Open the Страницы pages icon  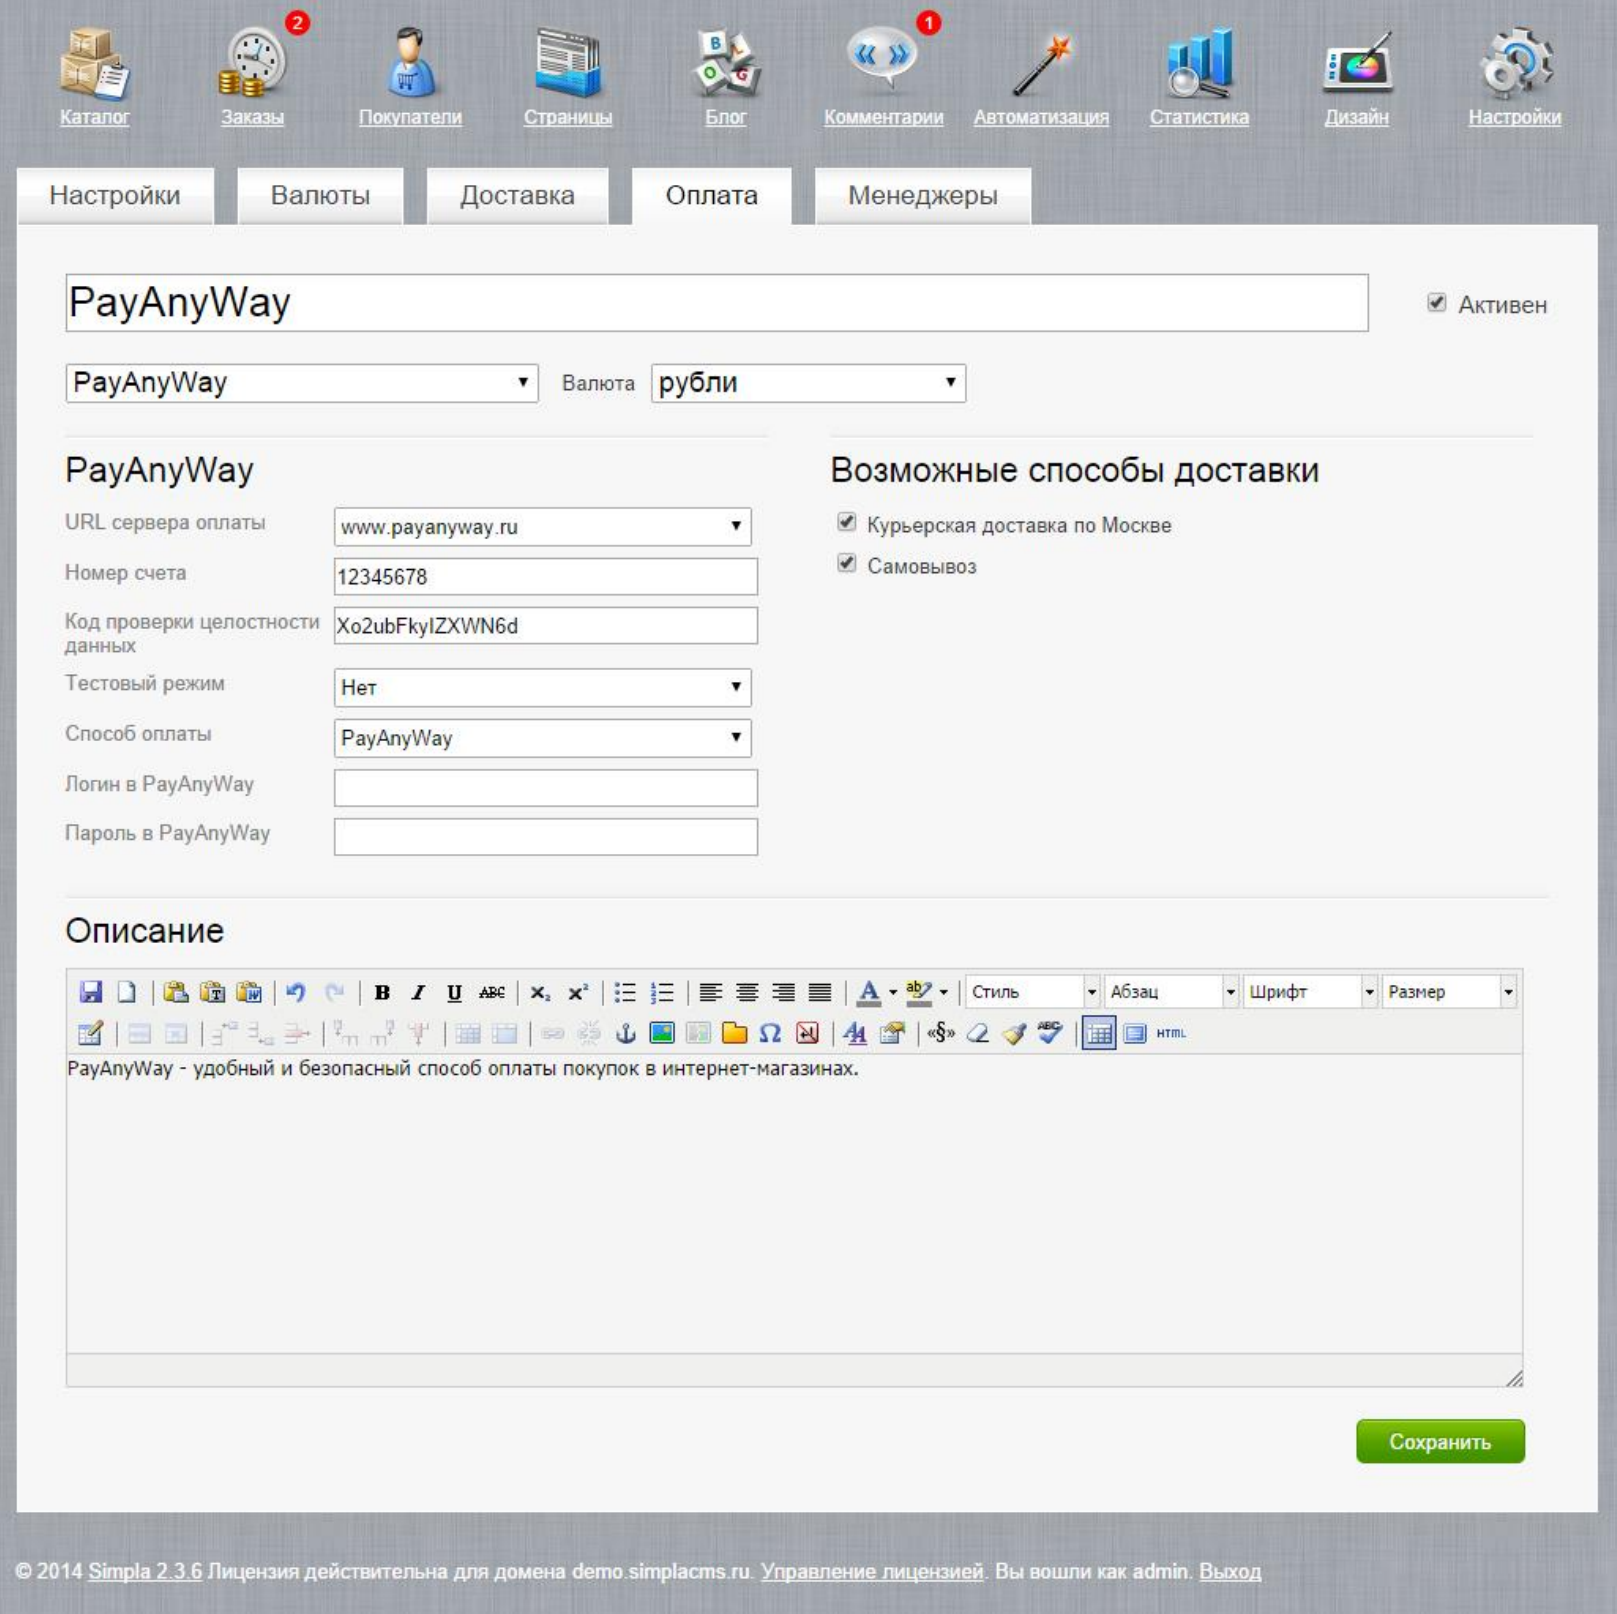(x=567, y=62)
